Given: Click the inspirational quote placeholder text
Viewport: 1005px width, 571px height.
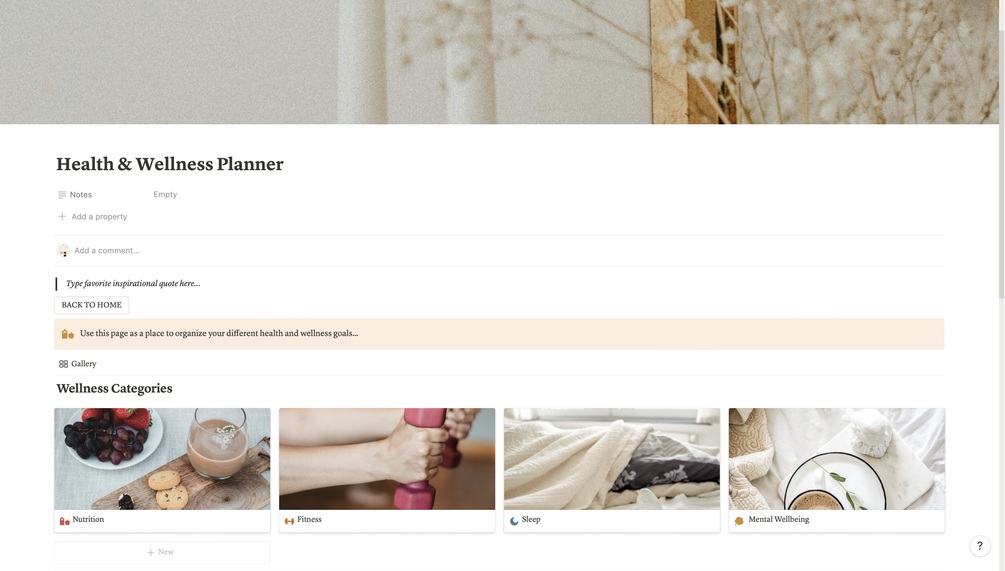Looking at the screenshot, I should pyautogui.click(x=133, y=283).
